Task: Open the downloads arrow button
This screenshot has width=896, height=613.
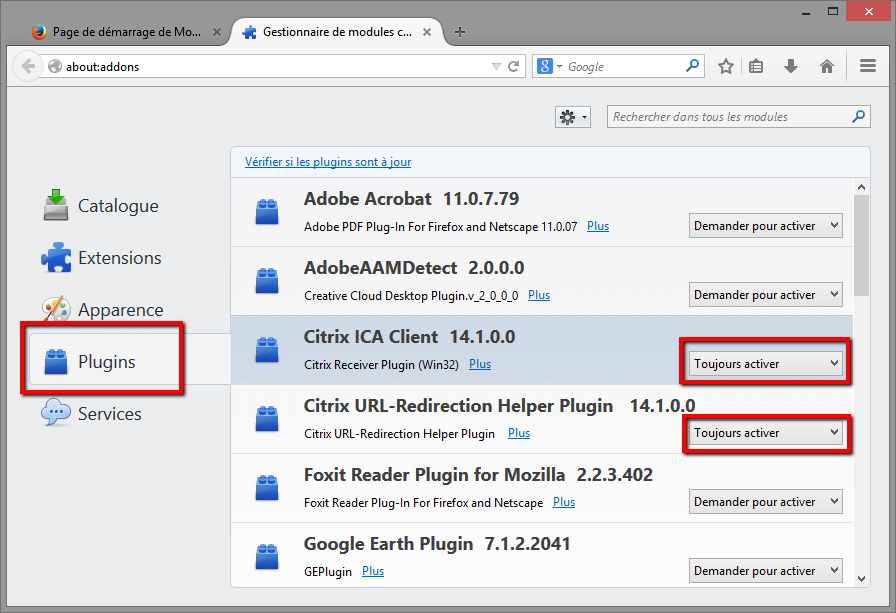Action: click(x=791, y=66)
